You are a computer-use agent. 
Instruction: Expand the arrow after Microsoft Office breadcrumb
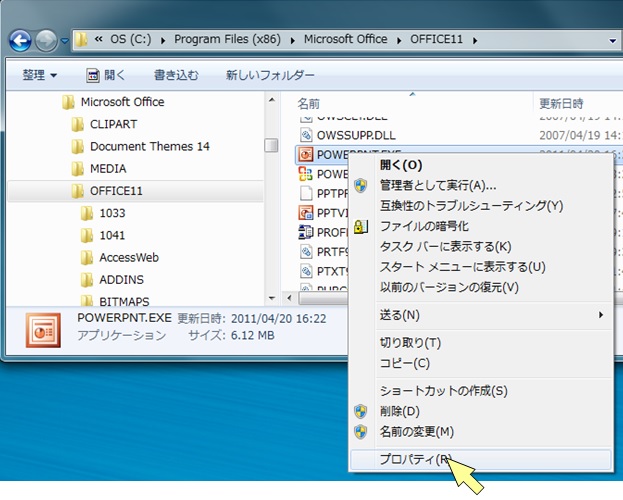[x=399, y=40]
